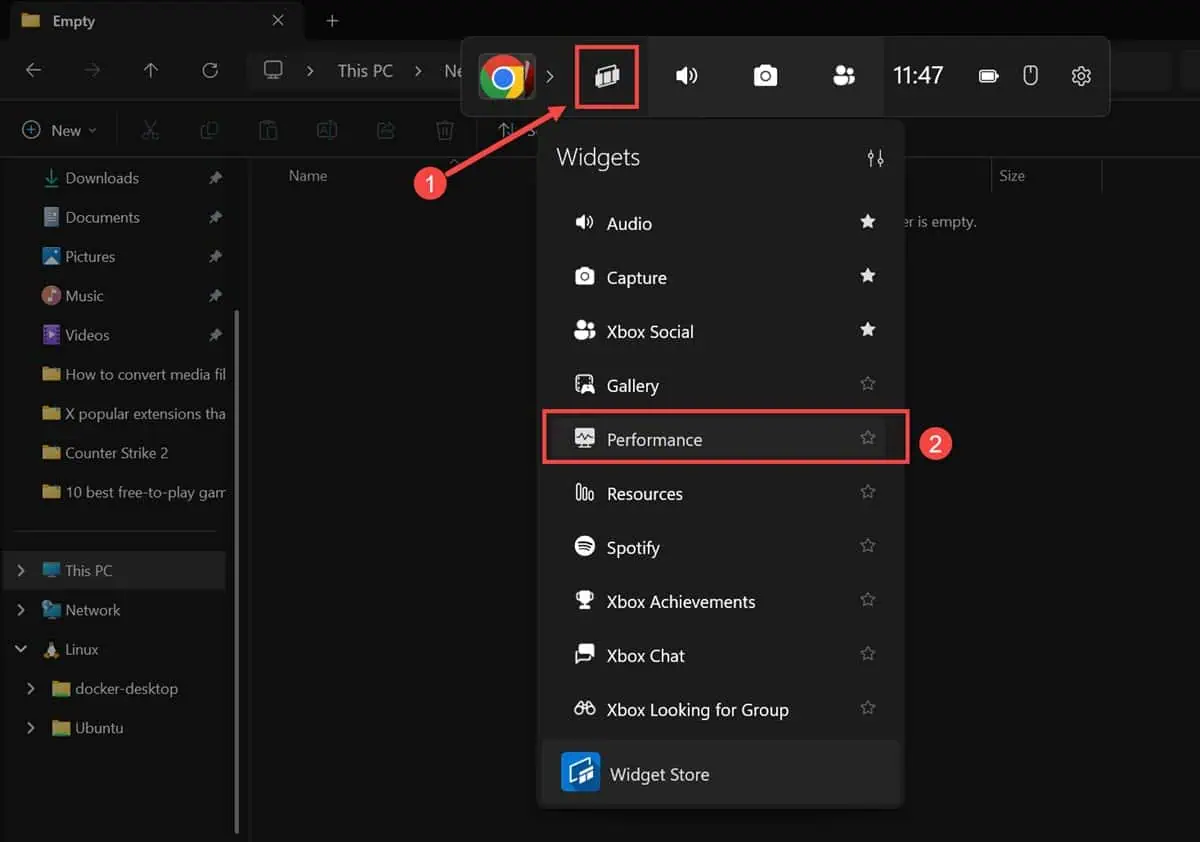Click the Audio speaker icon in Game Bar
Viewport: 1200px width, 842px height.
[x=686, y=76]
